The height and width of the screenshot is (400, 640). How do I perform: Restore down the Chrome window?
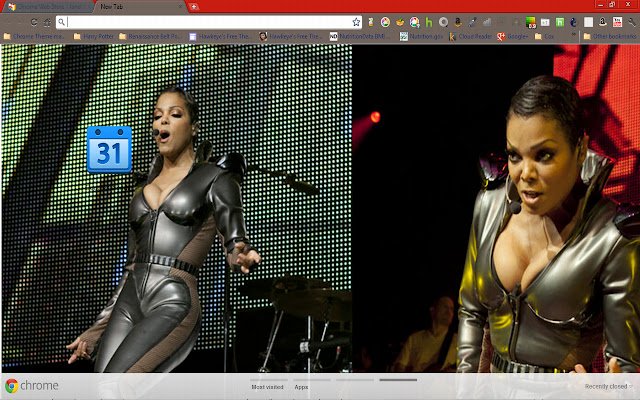tap(613, 4)
